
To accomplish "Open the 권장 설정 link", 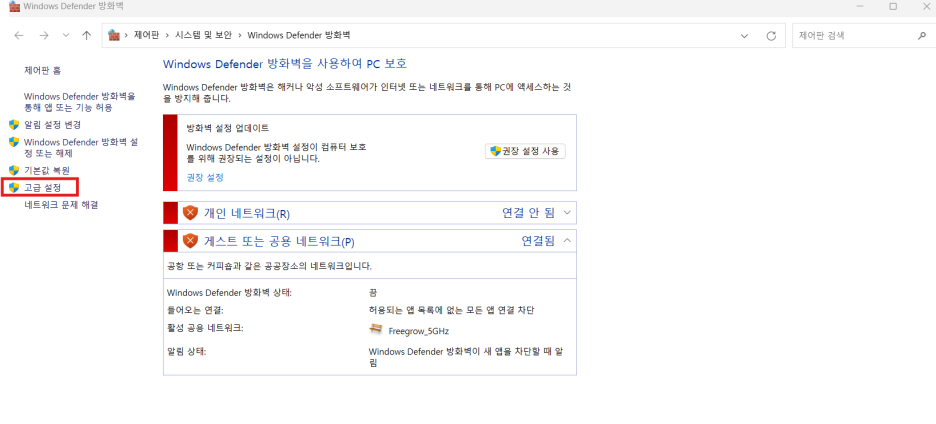I will pos(205,177).
